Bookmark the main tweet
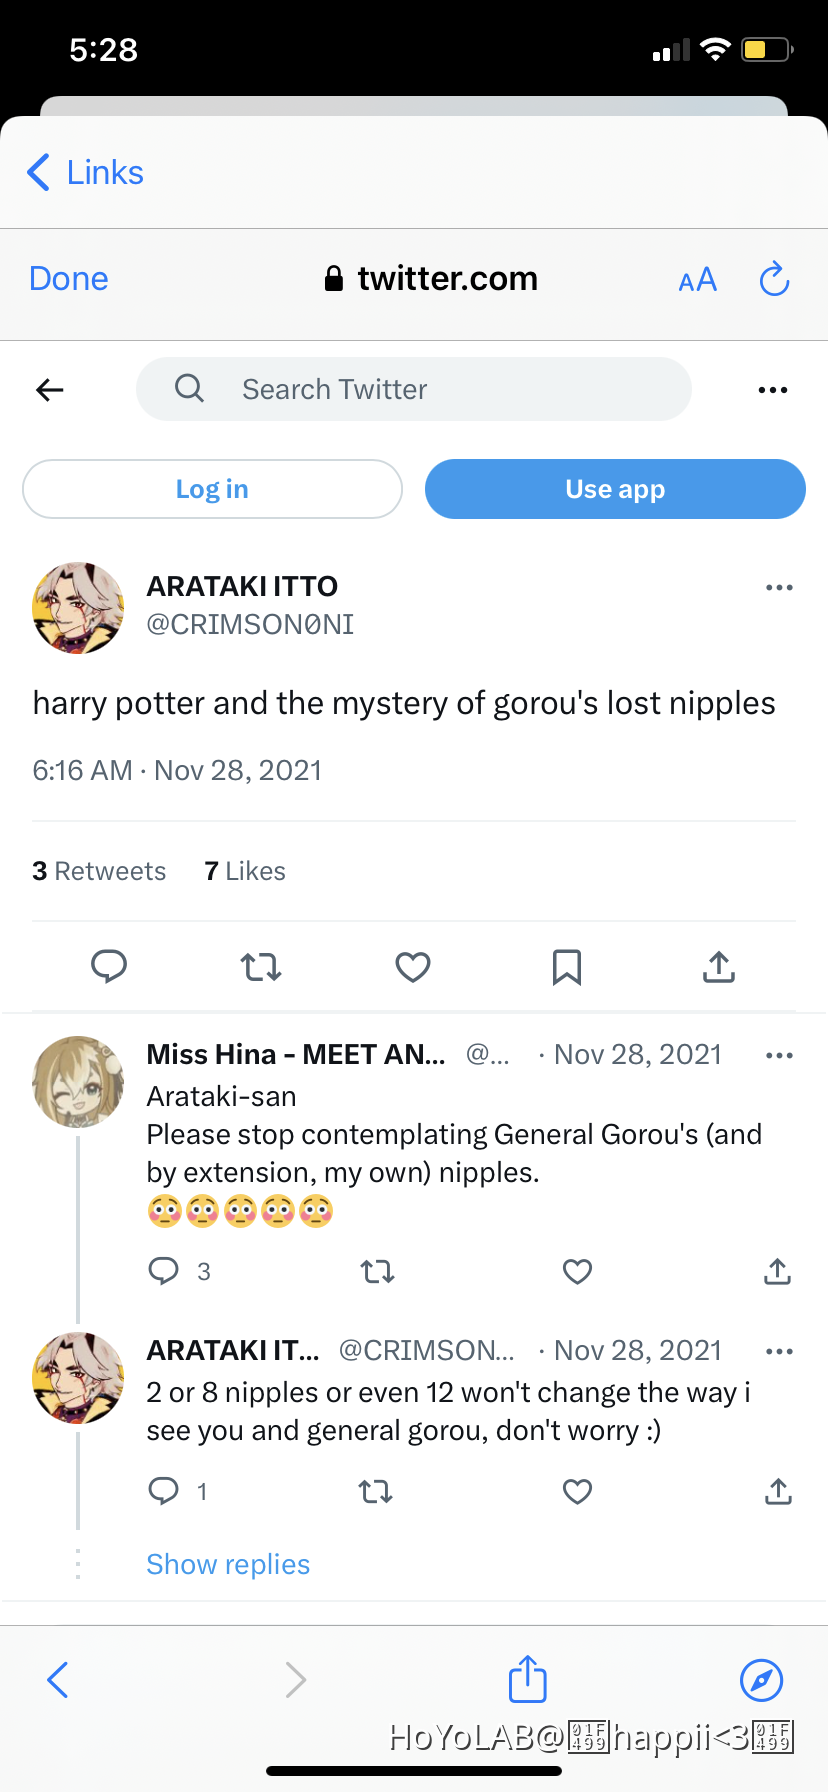Image resolution: width=828 pixels, height=1792 pixels. point(566,966)
